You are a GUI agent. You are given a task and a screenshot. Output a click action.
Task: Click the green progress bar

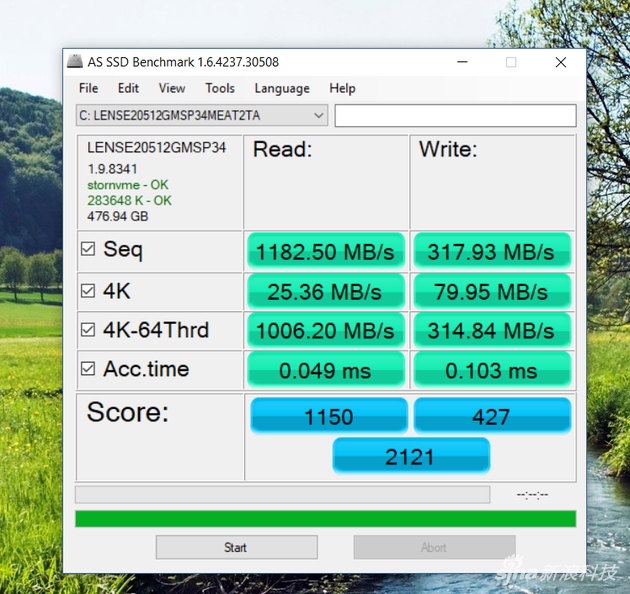325,519
